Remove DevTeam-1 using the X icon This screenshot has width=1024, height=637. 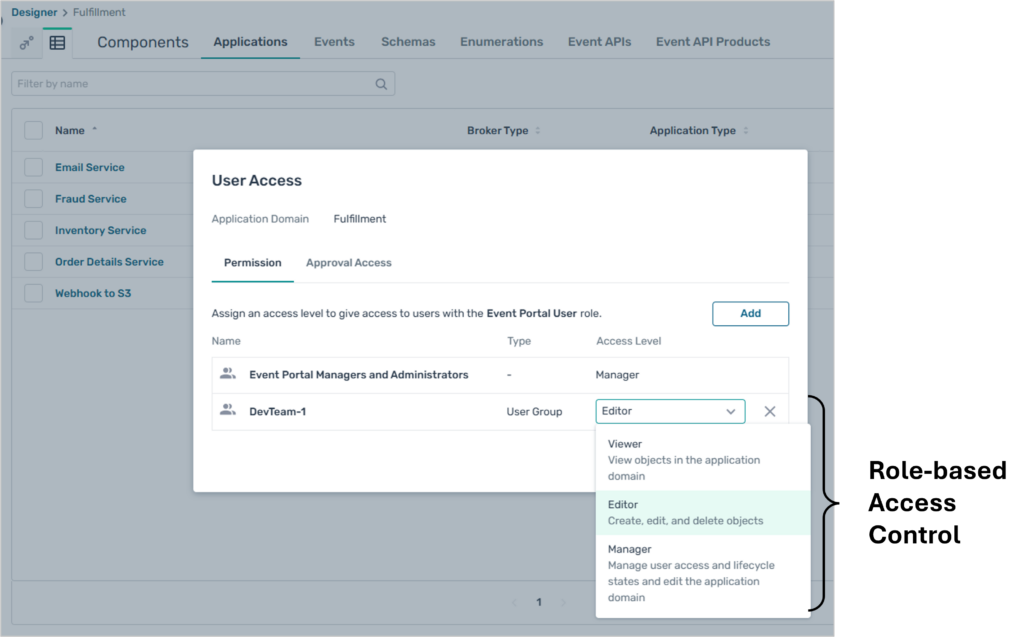[770, 411]
